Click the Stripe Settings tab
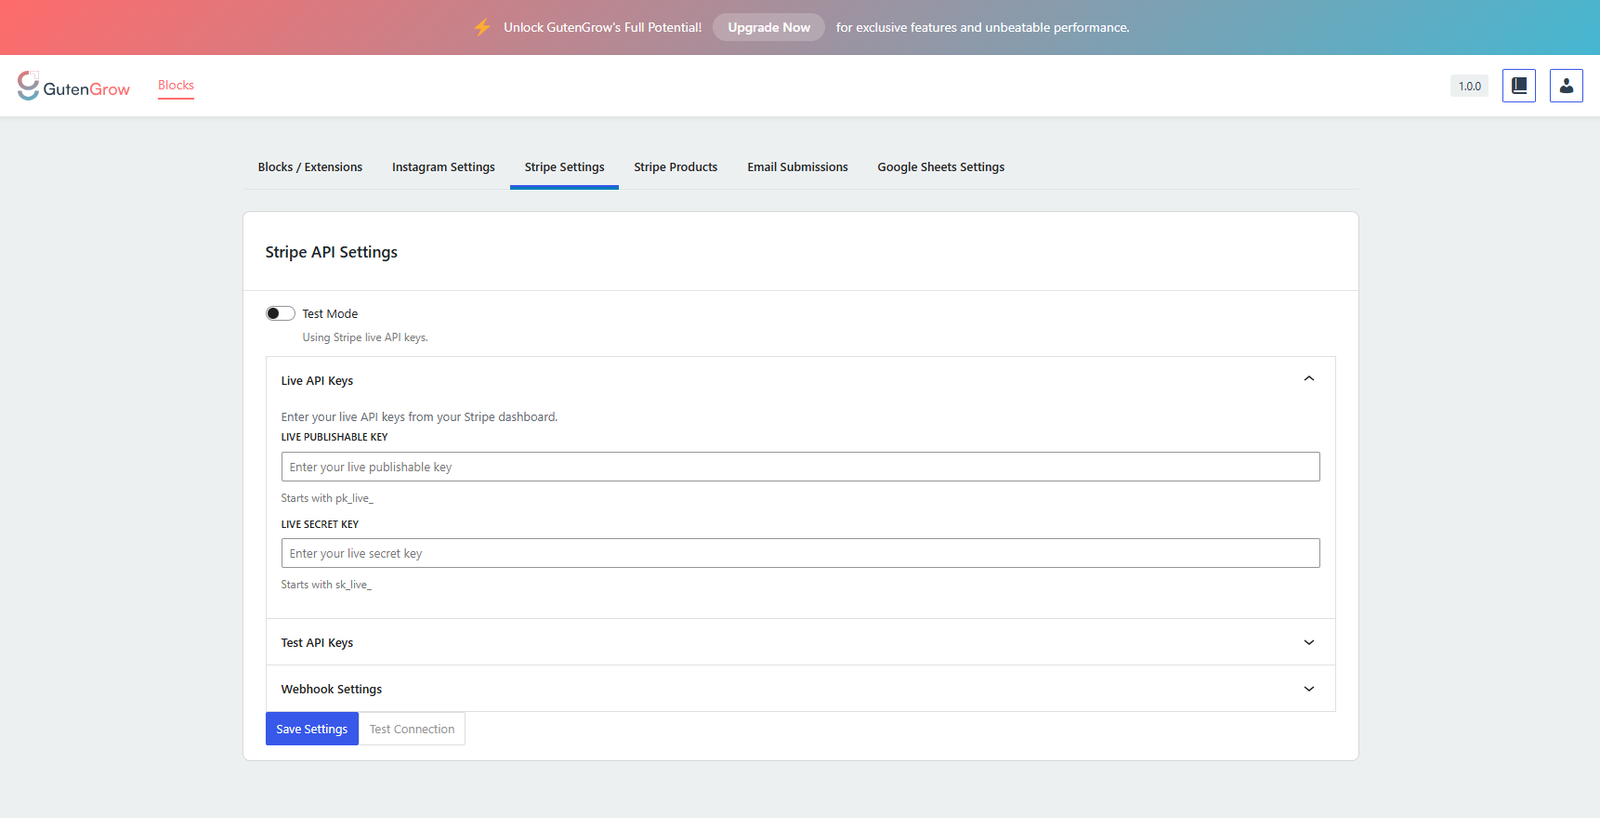This screenshot has width=1600, height=818. click(x=564, y=167)
